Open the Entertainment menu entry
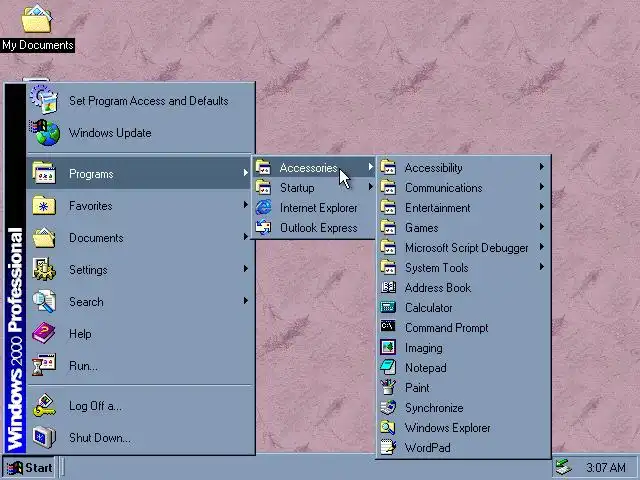The height and width of the screenshot is (480, 640). [x=463, y=207]
